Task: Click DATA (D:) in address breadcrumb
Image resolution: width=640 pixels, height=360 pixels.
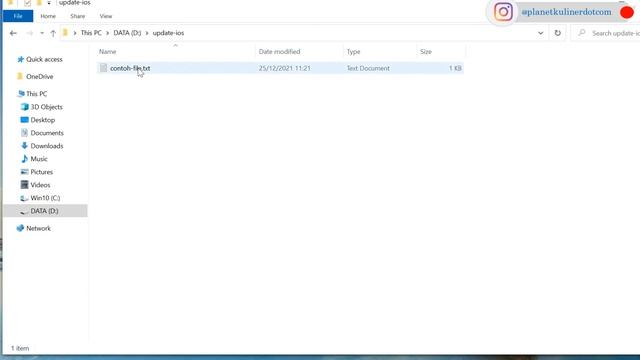Action: 127,33
